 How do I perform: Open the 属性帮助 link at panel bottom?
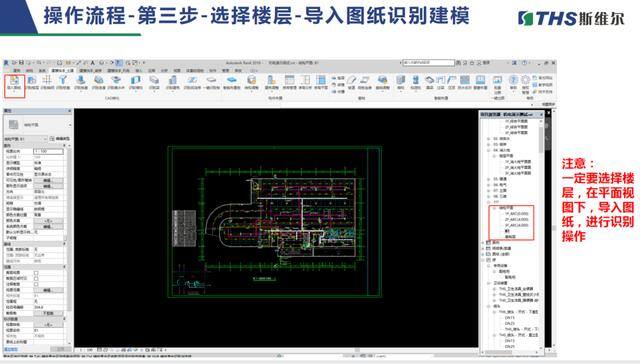click(x=11, y=349)
